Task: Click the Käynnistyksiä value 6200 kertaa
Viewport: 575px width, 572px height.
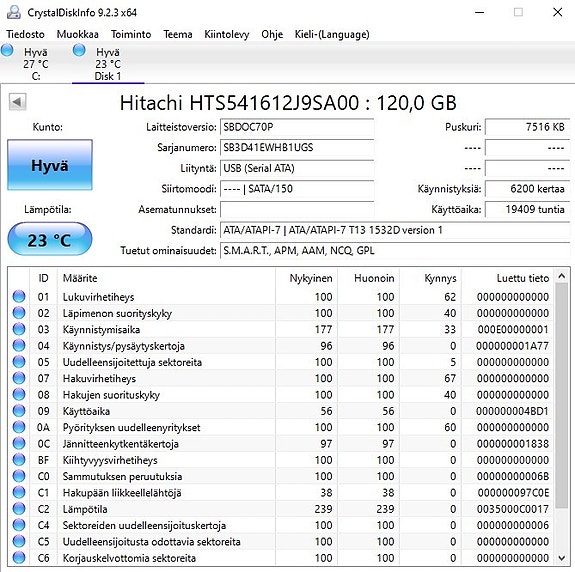Action: coord(527,189)
